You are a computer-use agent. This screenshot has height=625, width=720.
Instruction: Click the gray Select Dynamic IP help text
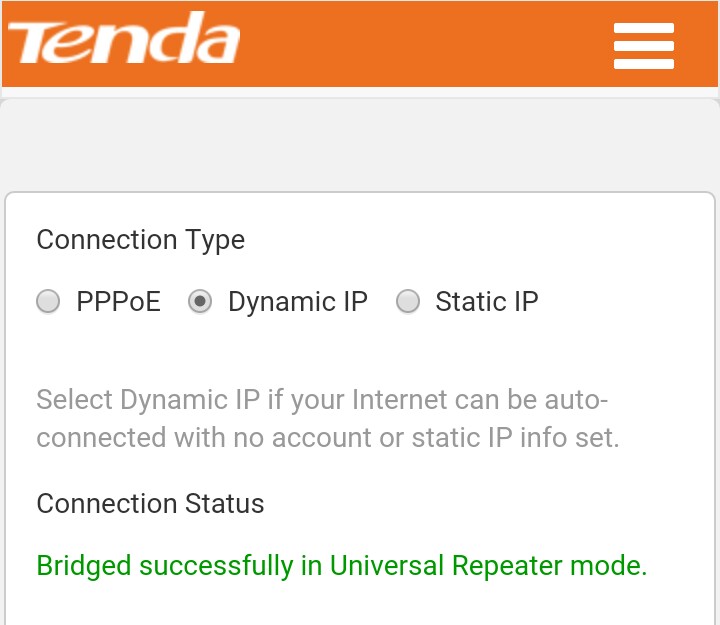pos(328,418)
